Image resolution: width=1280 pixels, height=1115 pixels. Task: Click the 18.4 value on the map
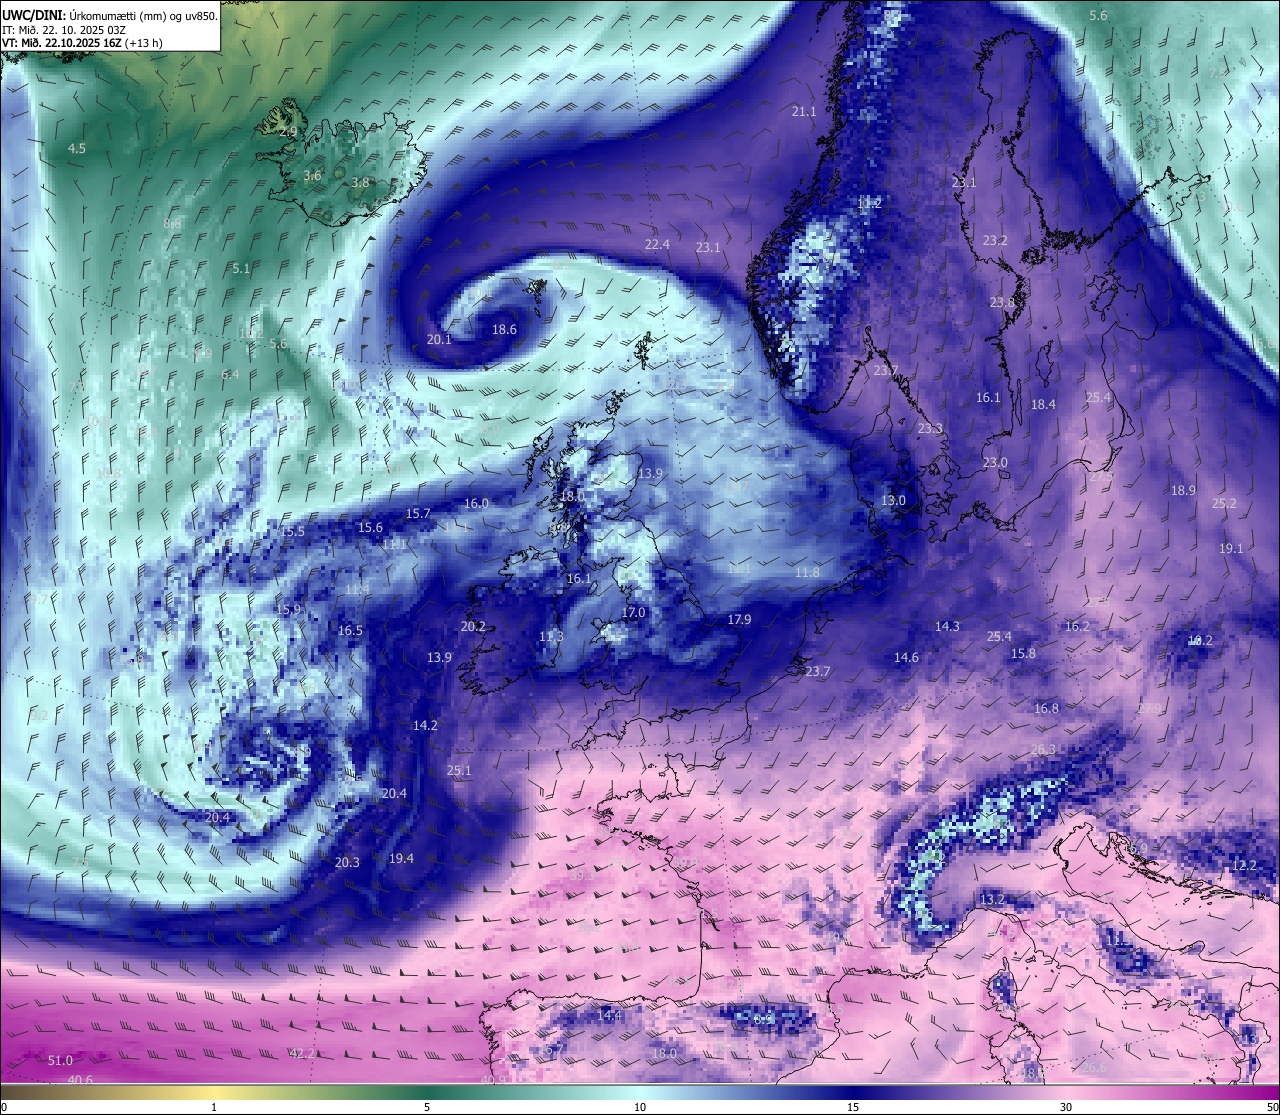pyautogui.click(x=1043, y=404)
